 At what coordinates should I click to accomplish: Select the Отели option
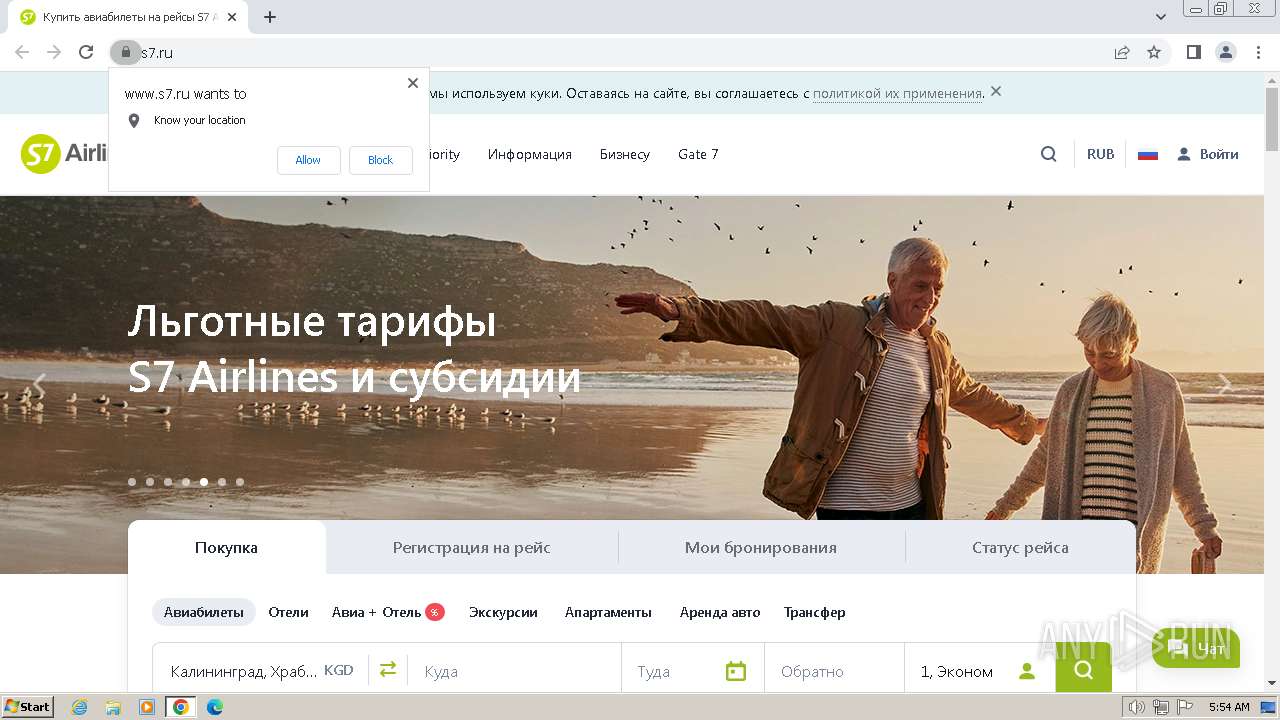click(288, 612)
